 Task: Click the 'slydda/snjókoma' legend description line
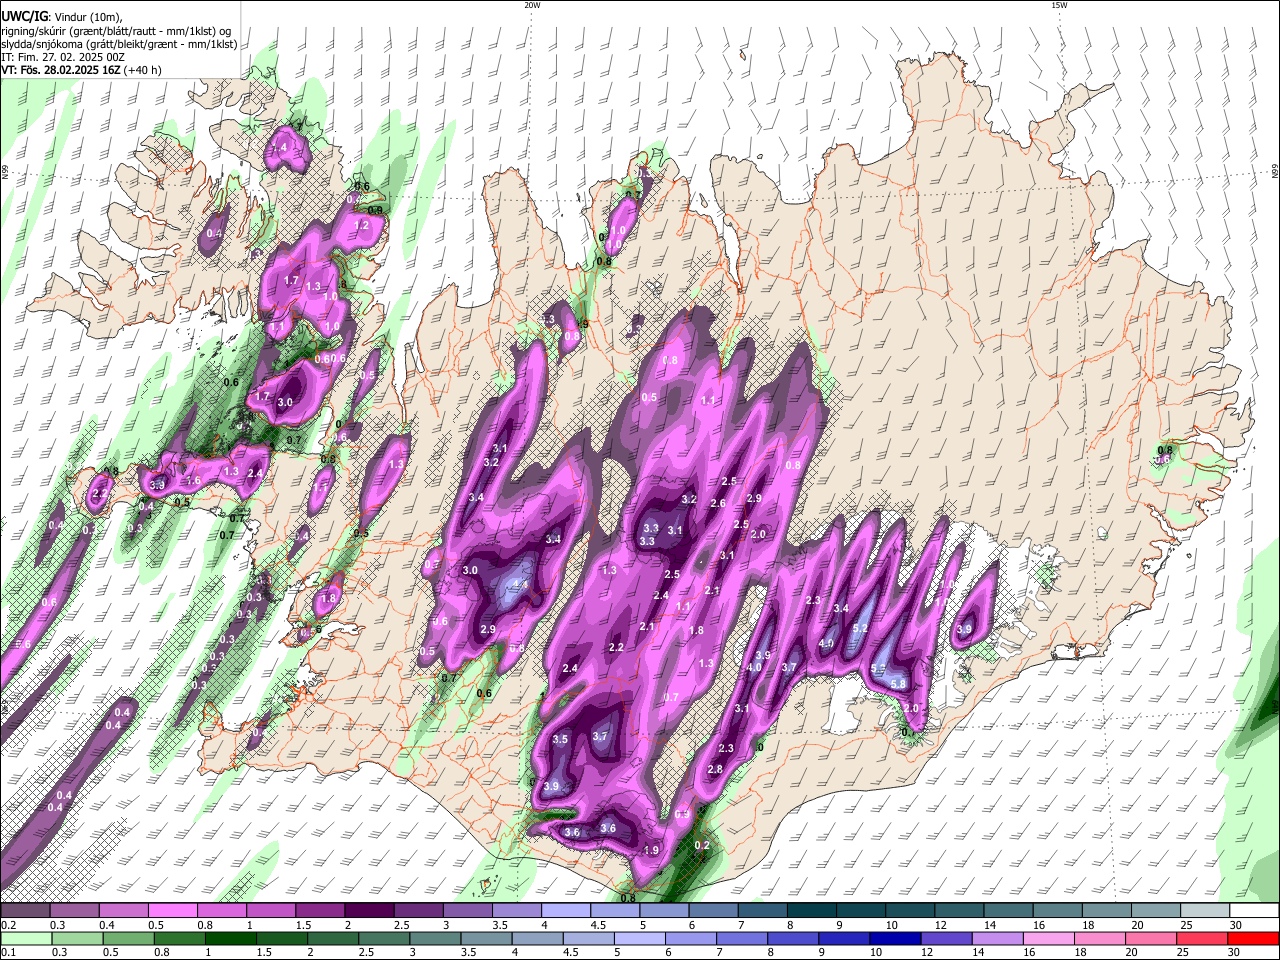pos(119,44)
